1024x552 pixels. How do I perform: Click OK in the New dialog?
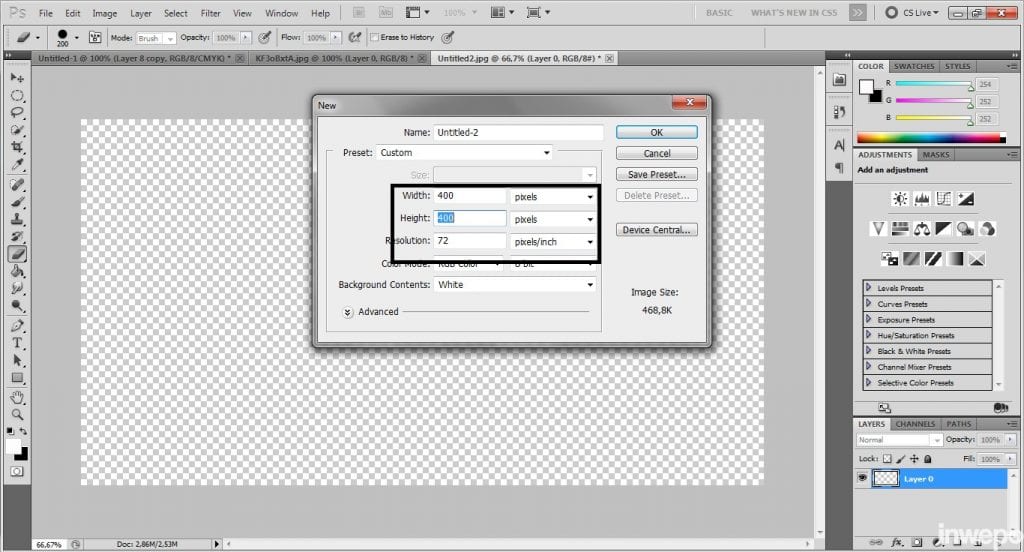(x=656, y=132)
